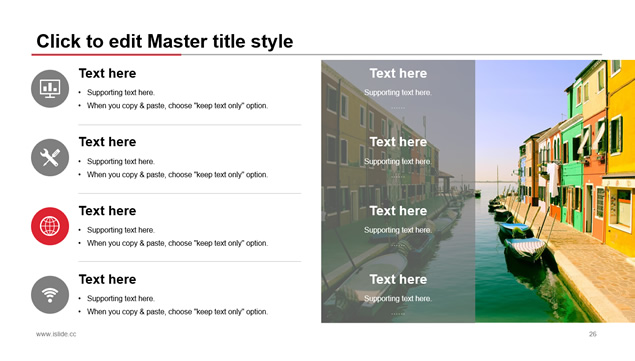Open the www.islide.cc footer link
This screenshot has height=361, width=635.
[x=56, y=334]
